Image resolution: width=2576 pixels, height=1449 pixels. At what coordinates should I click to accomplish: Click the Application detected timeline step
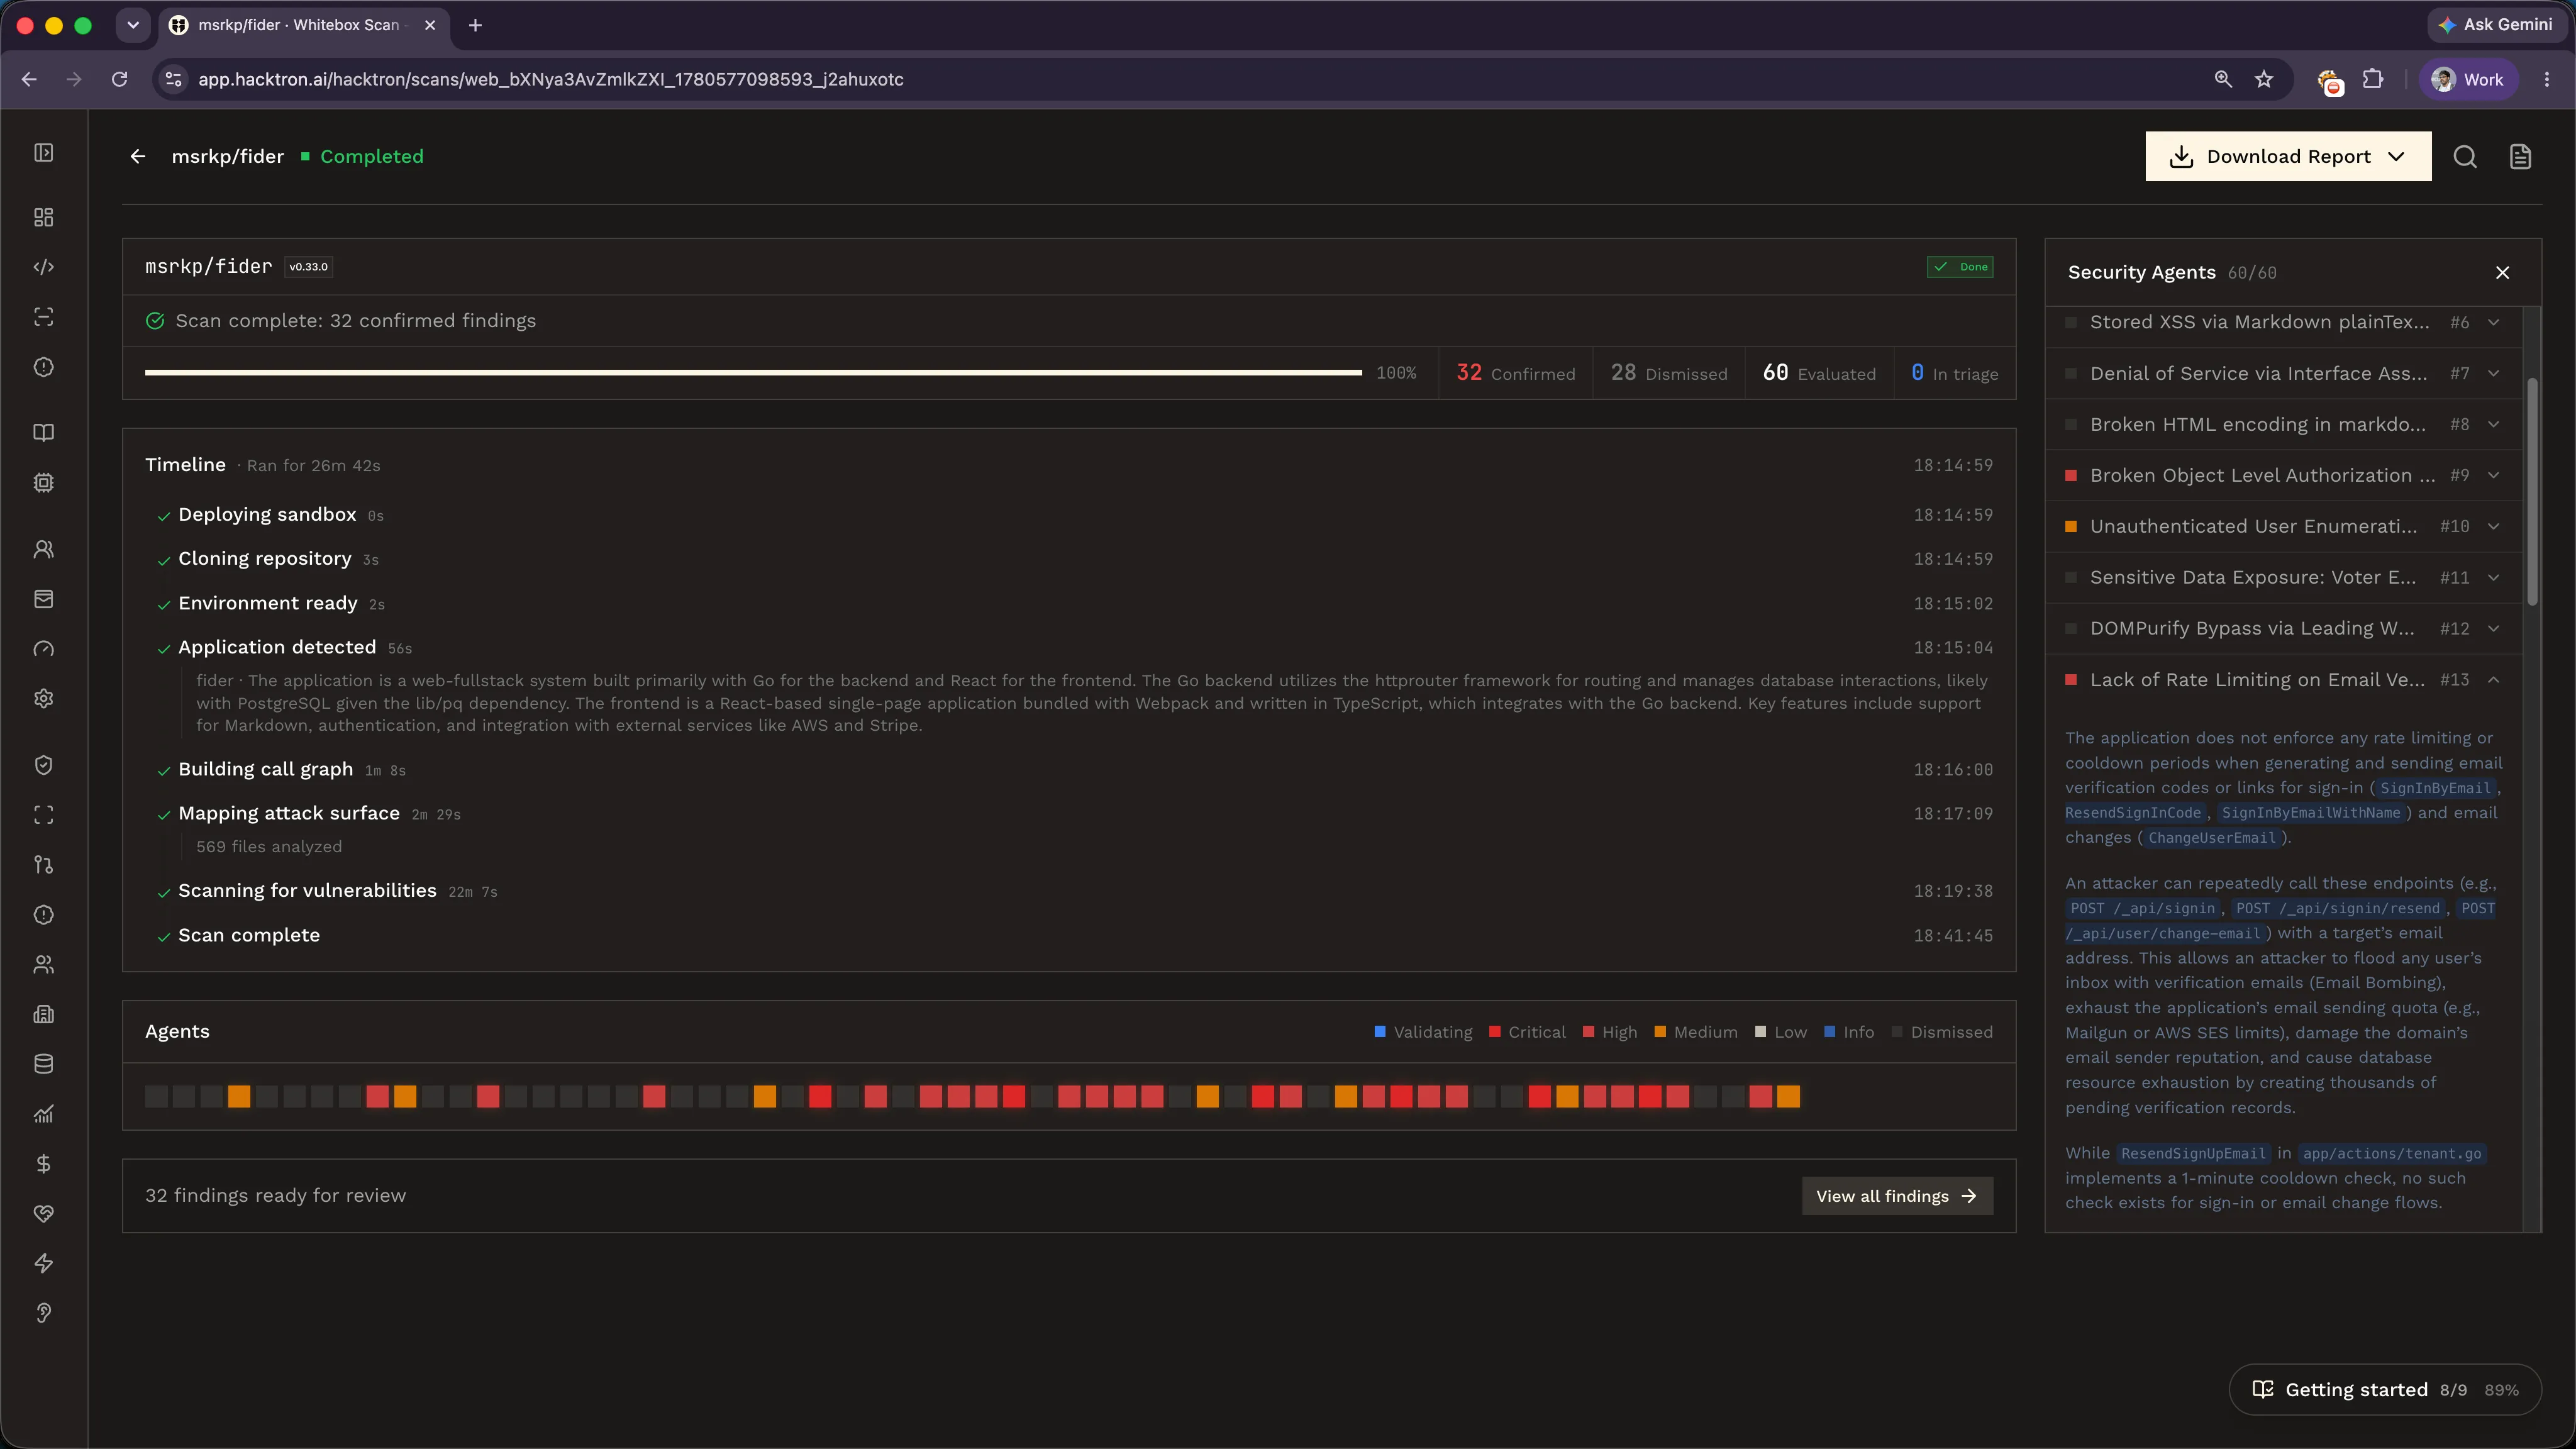[277, 647]
